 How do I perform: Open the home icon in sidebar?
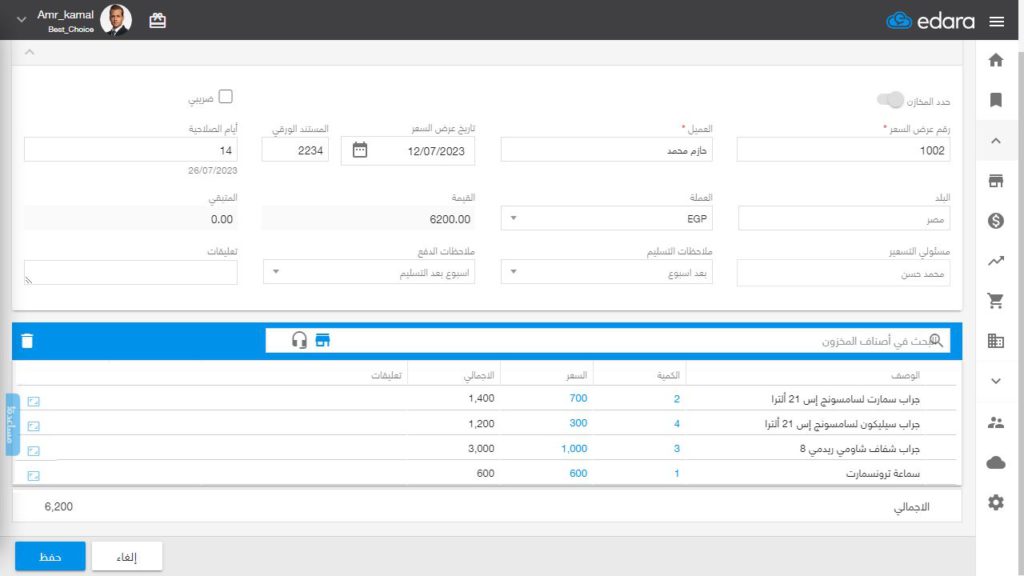(995, 60)
